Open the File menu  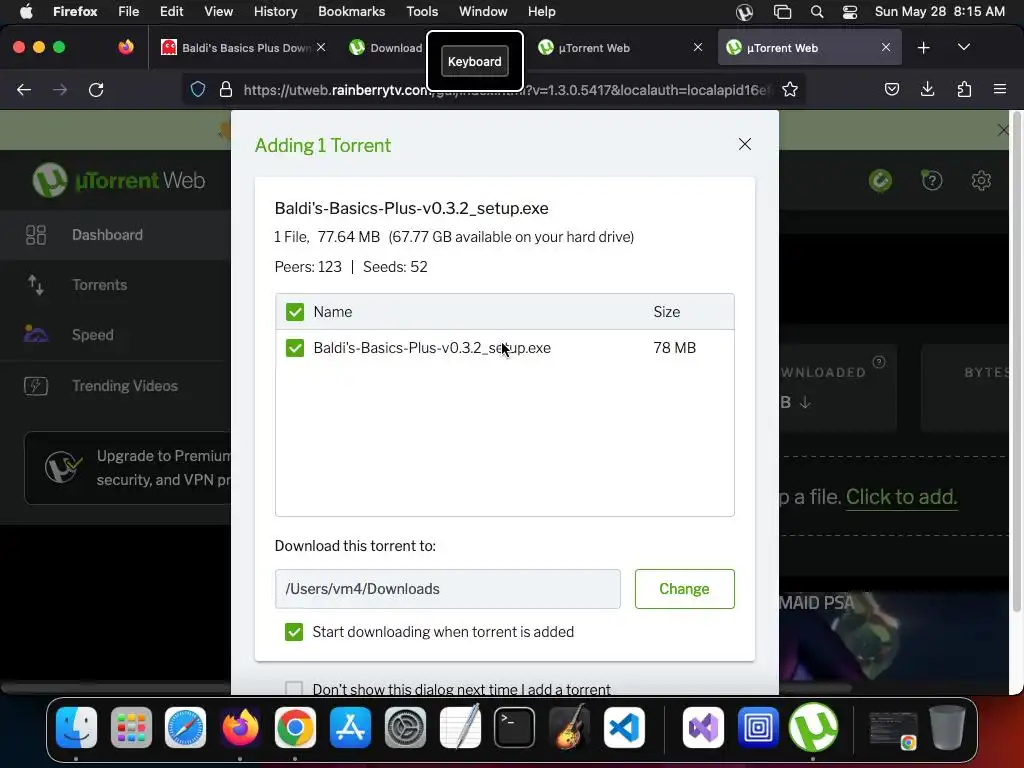click(128, 12)
